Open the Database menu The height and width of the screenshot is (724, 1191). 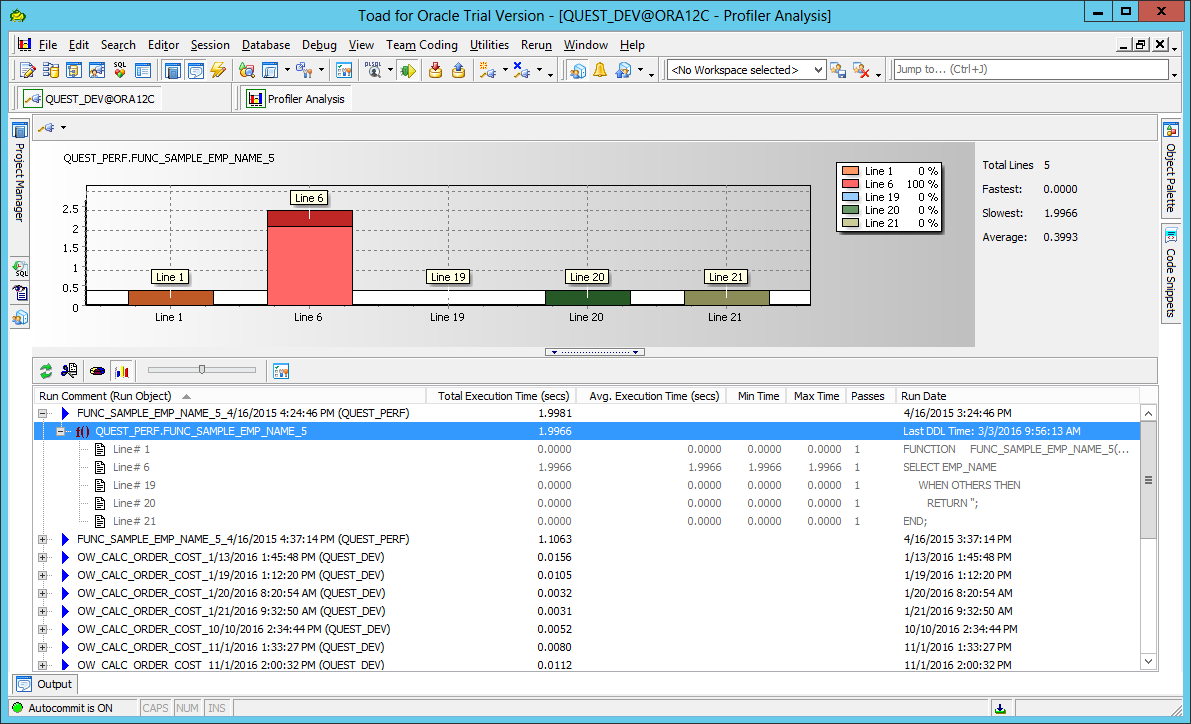[x=266, y=45]
